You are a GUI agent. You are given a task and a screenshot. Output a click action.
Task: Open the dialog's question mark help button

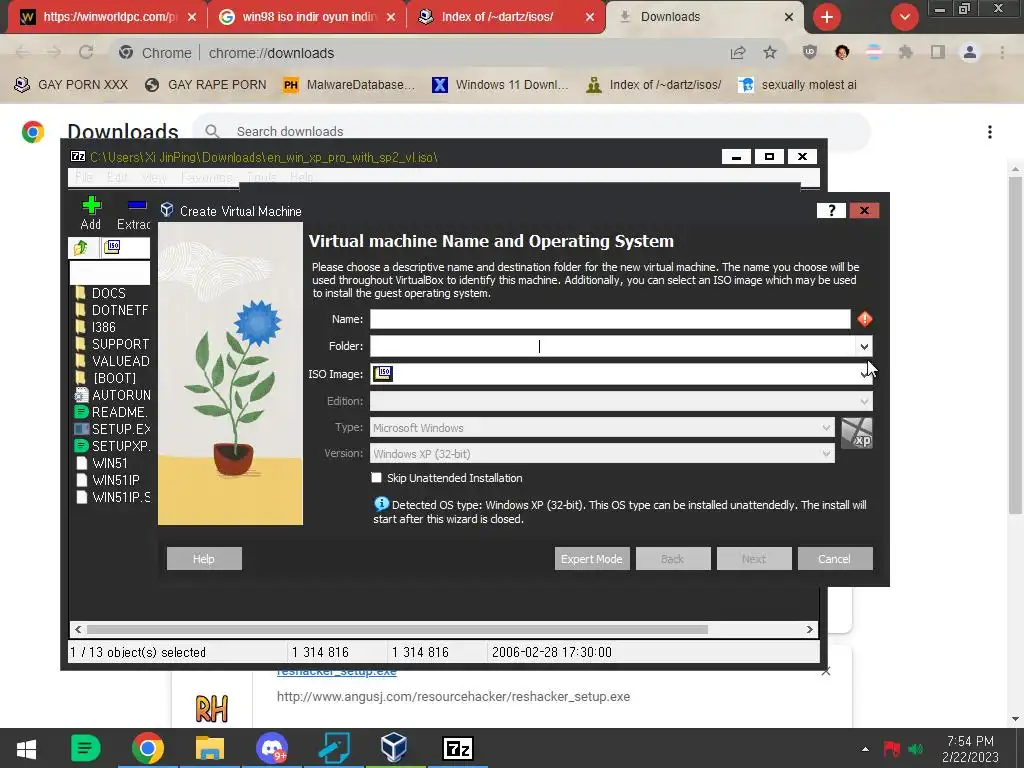(x=831, y=210)
